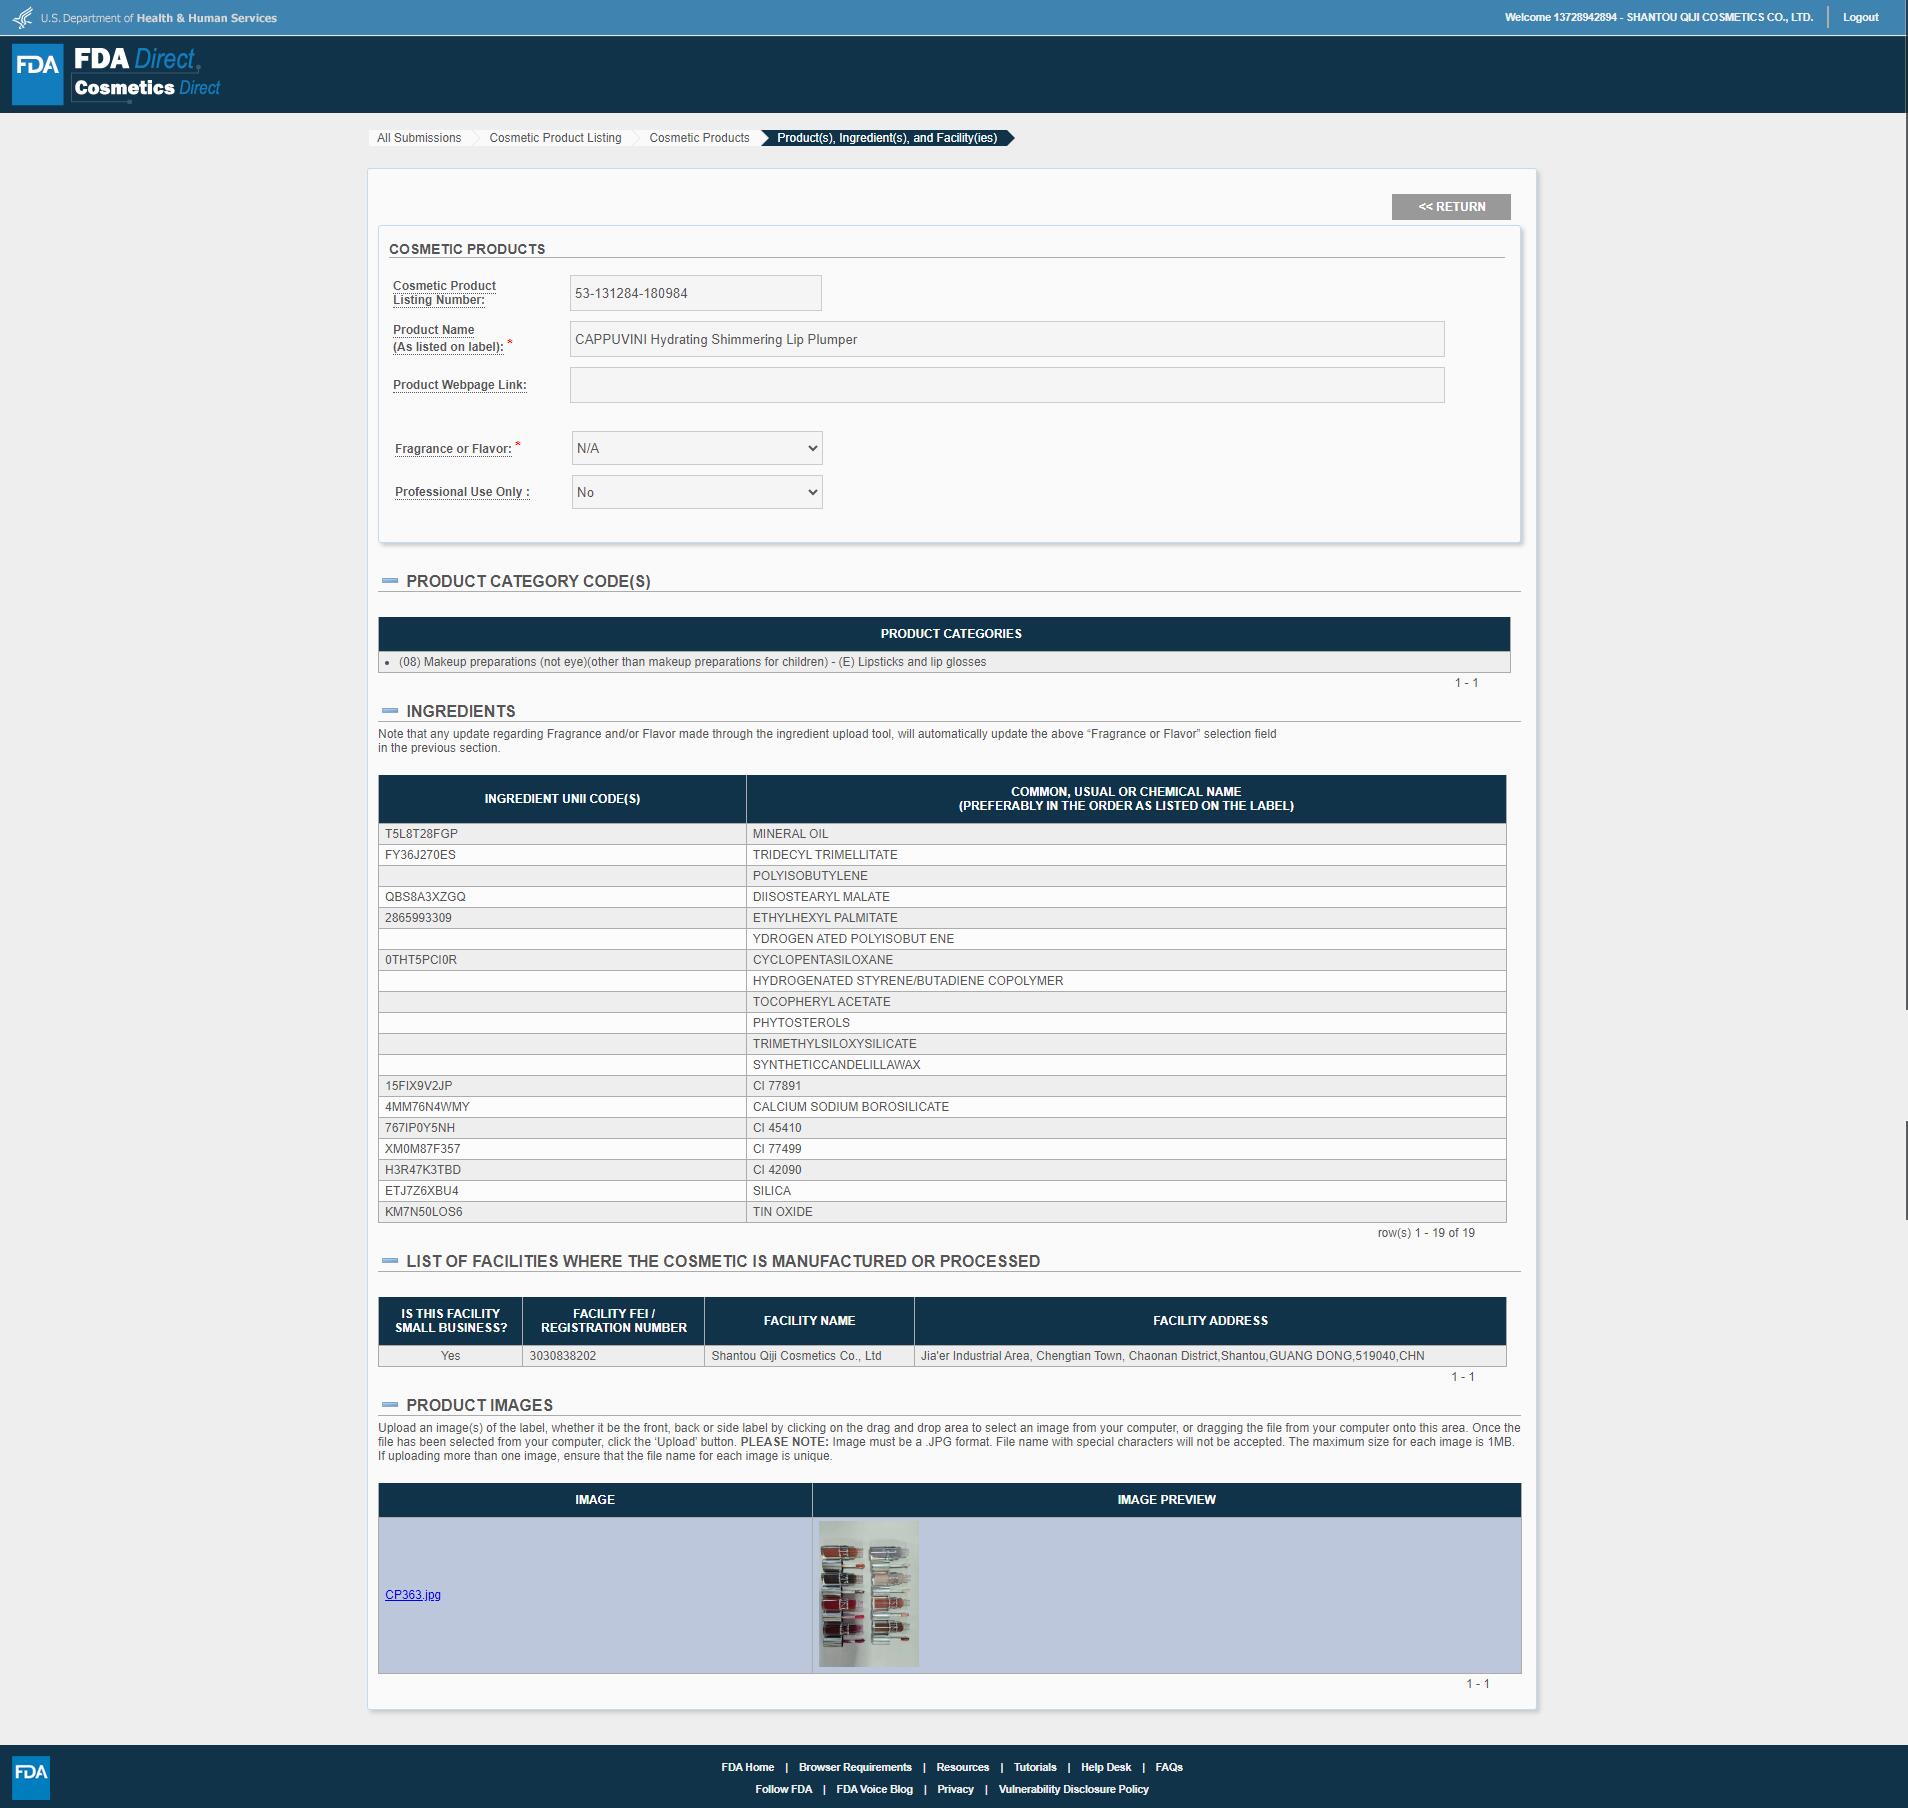Go to All Submissions breadcrumb
Viewport: 1908px width, 1808px height.
tap(419, 138)
